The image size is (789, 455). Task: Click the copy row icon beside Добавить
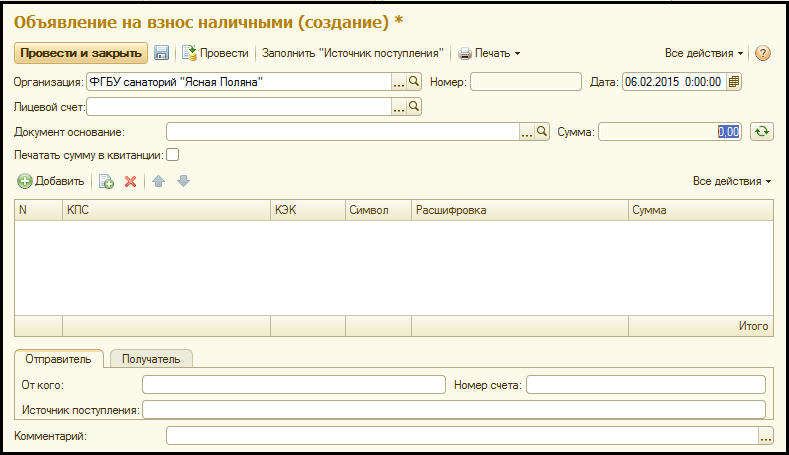click(x=106, y=181)
